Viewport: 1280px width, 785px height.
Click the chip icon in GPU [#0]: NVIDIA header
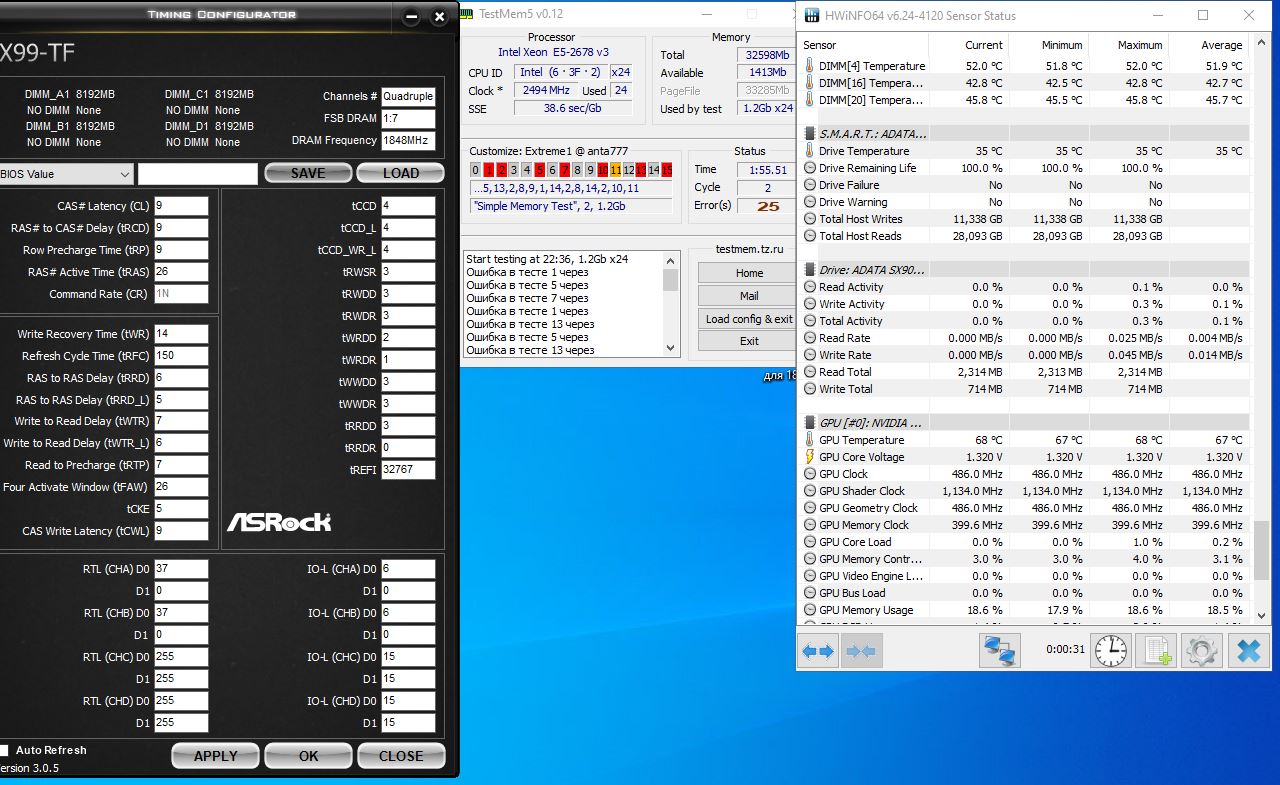coord(810,423)
